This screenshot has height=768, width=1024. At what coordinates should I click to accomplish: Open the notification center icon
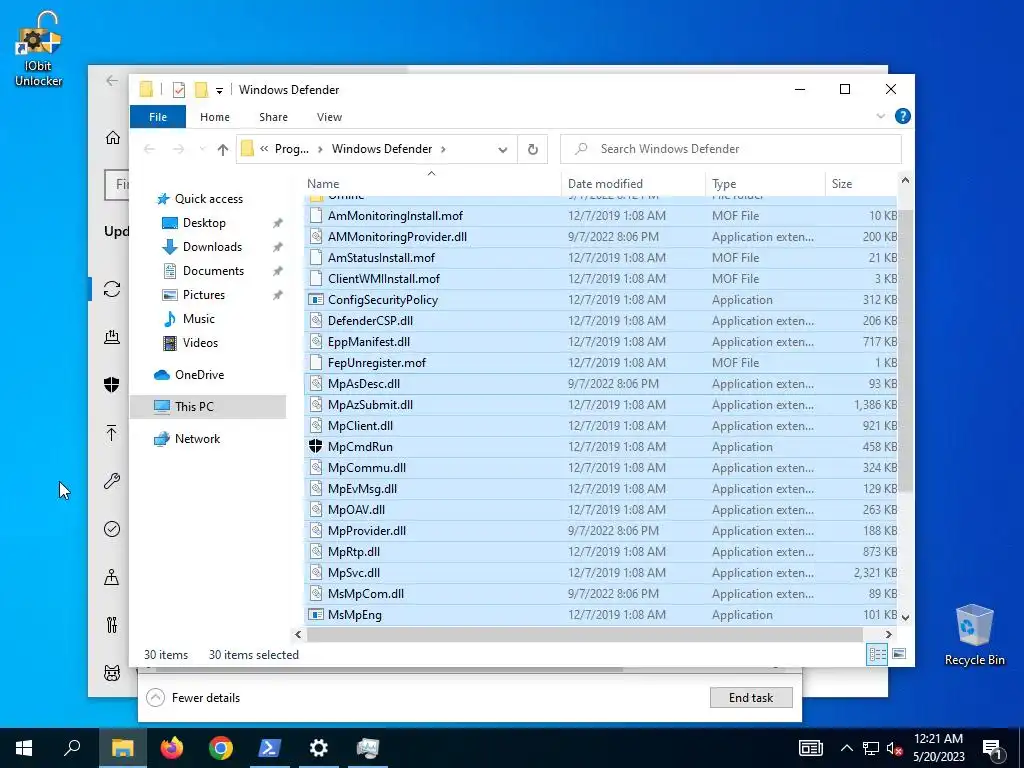coord(992,748)
